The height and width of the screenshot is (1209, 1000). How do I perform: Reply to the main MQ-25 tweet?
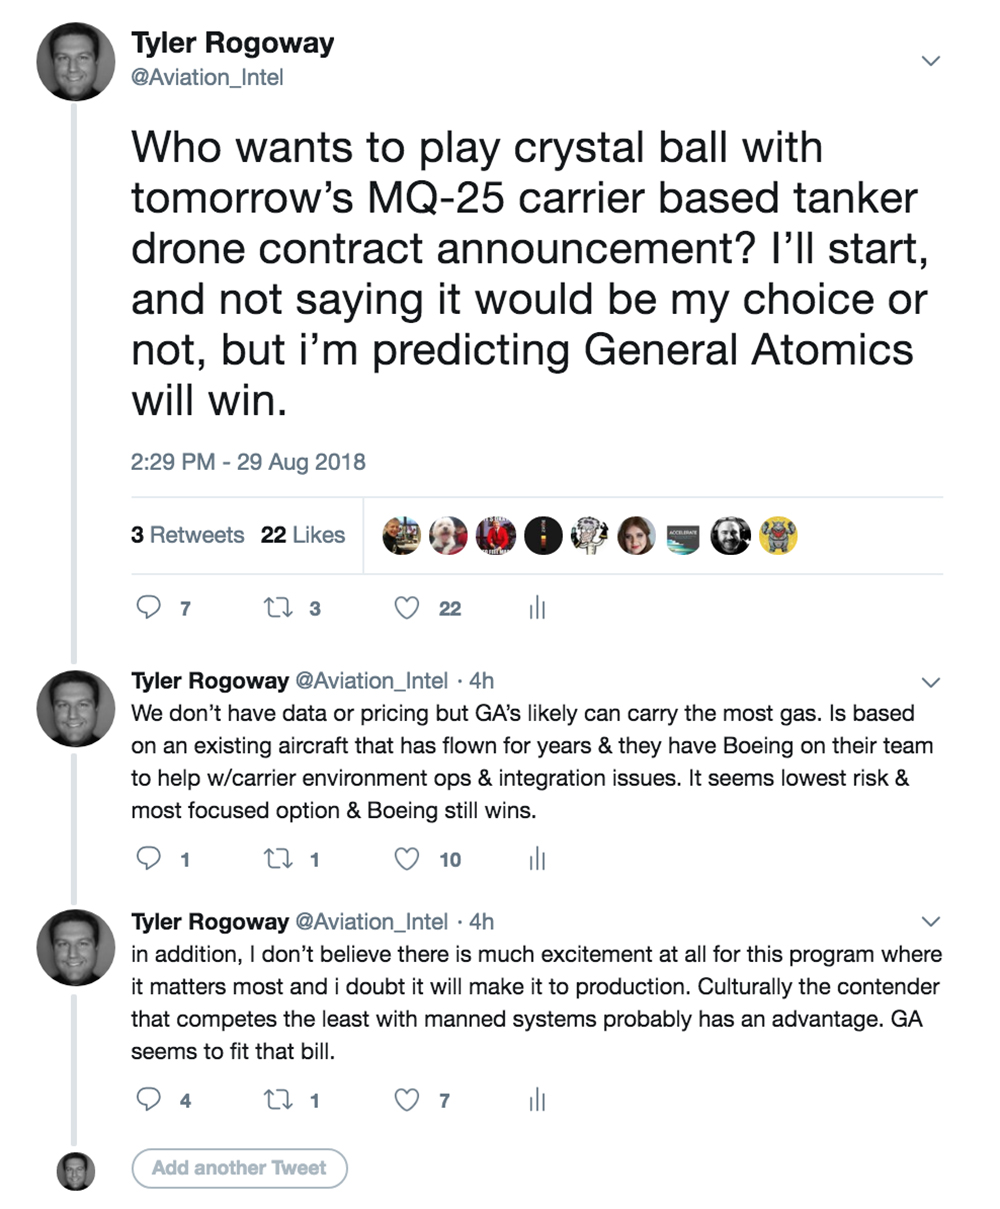148,608
